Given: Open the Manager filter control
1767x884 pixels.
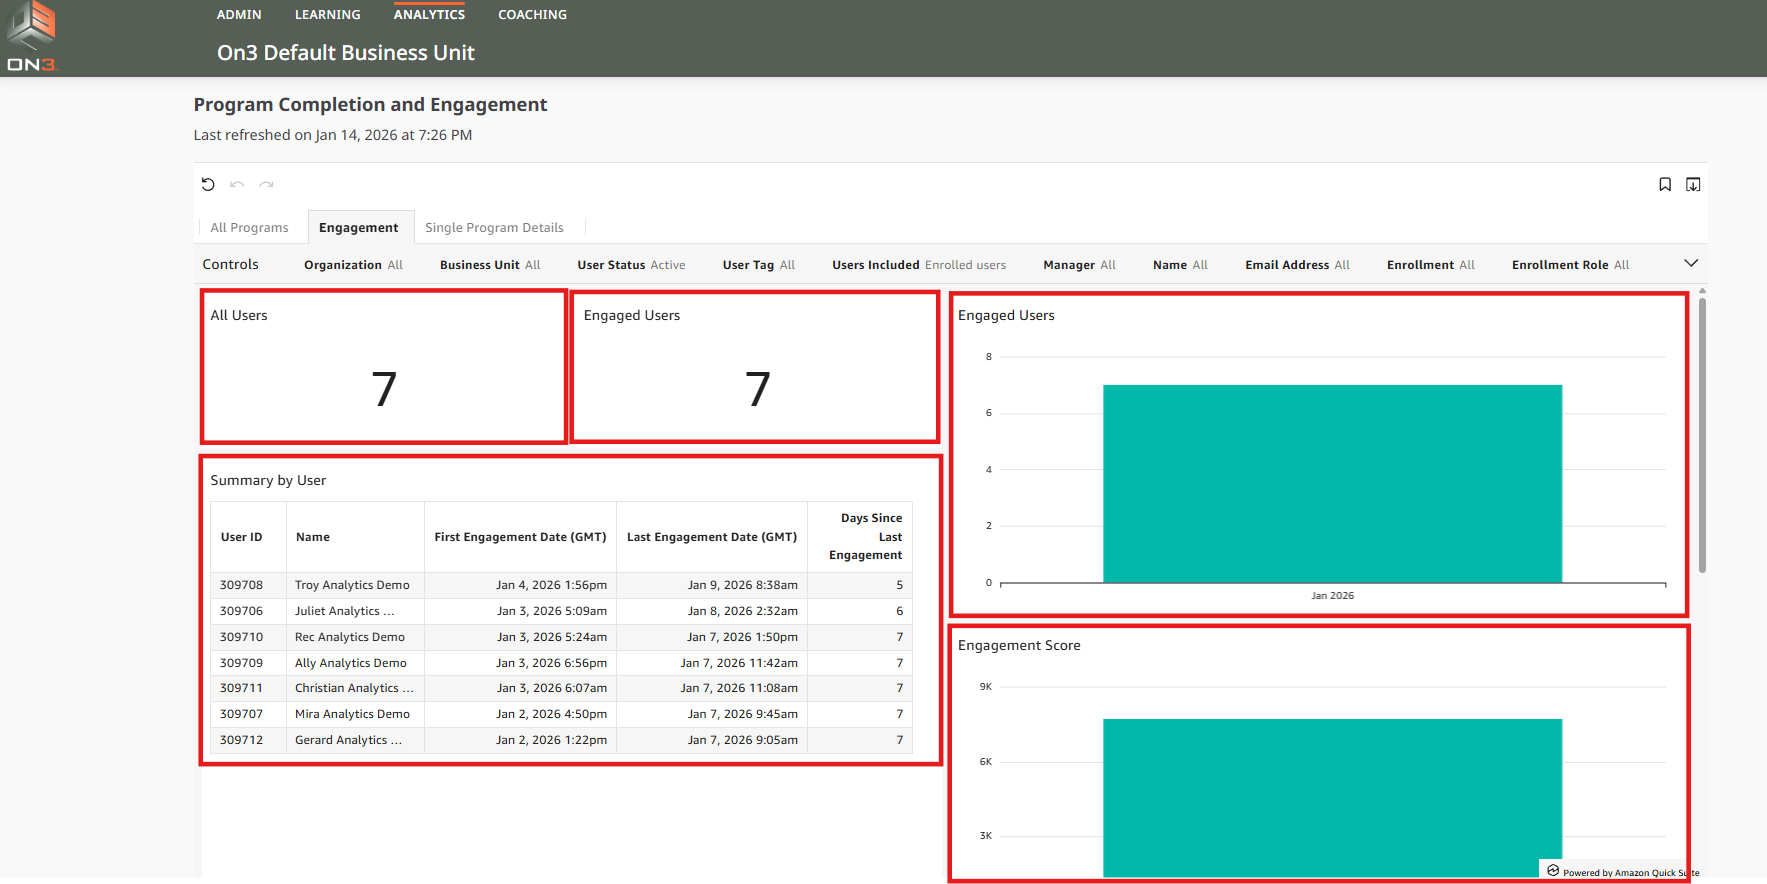Looking at the screenshot, I should (1079, 265).
